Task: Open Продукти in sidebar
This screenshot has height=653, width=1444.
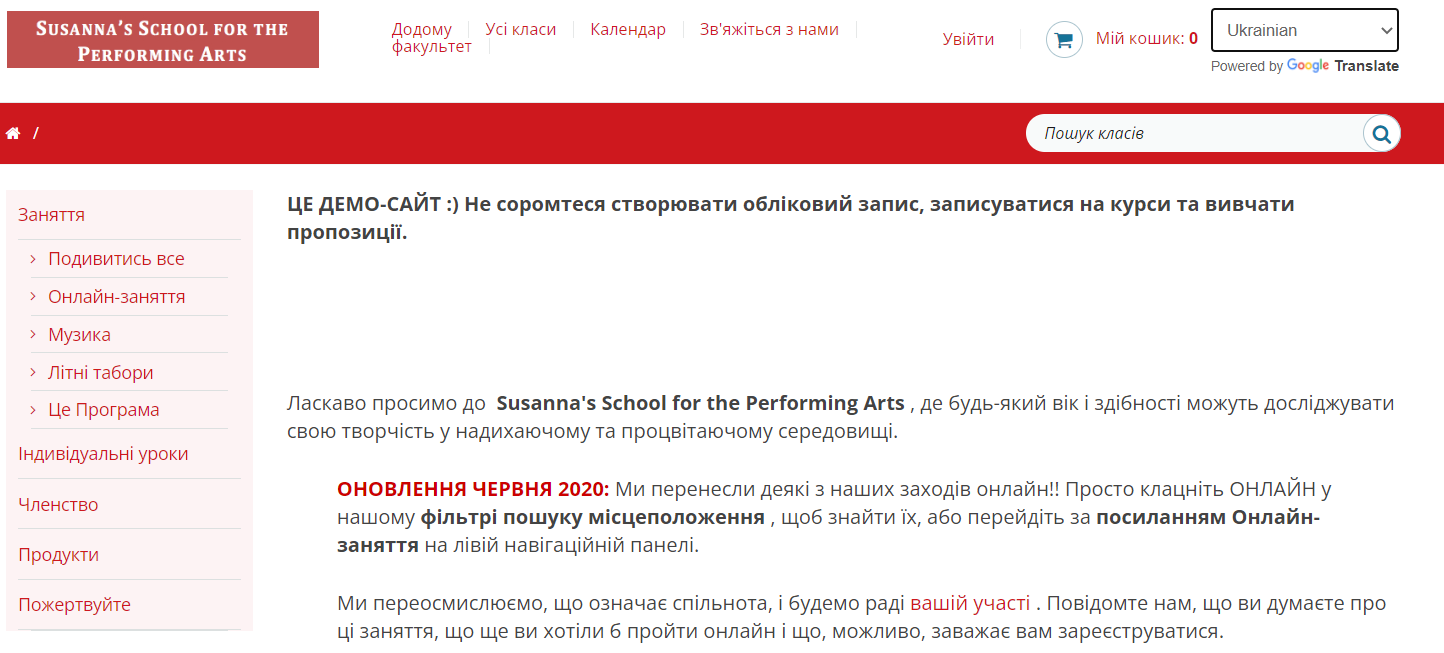Action: pyautogui.click(x=58, y=555)
